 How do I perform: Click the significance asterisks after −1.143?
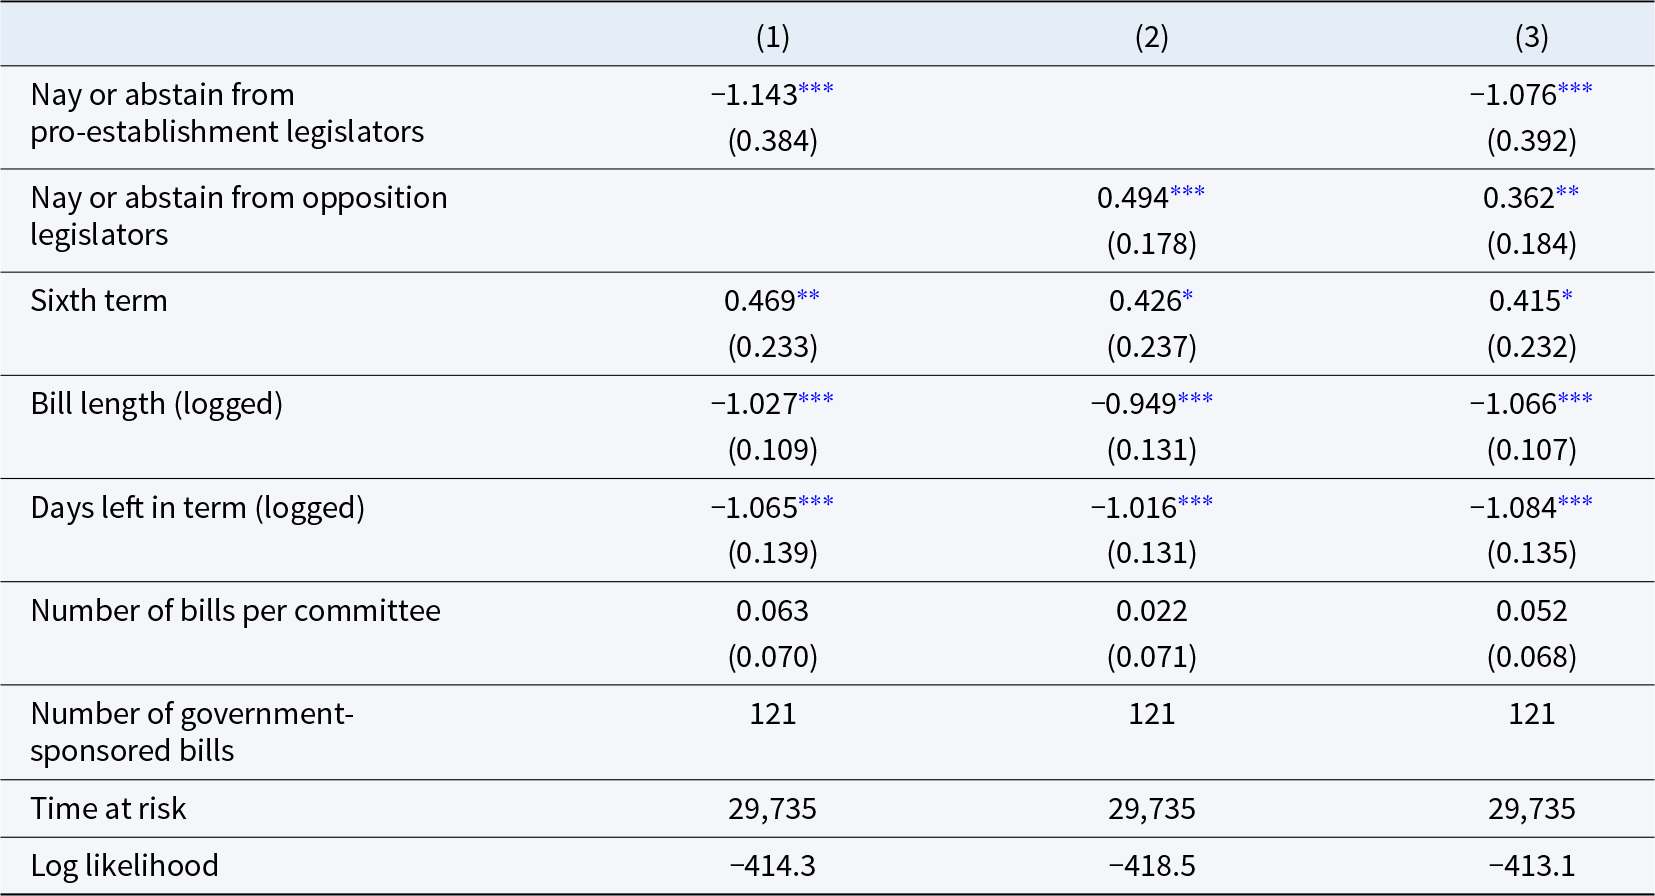pyautogui.click(x=816, y=89)
